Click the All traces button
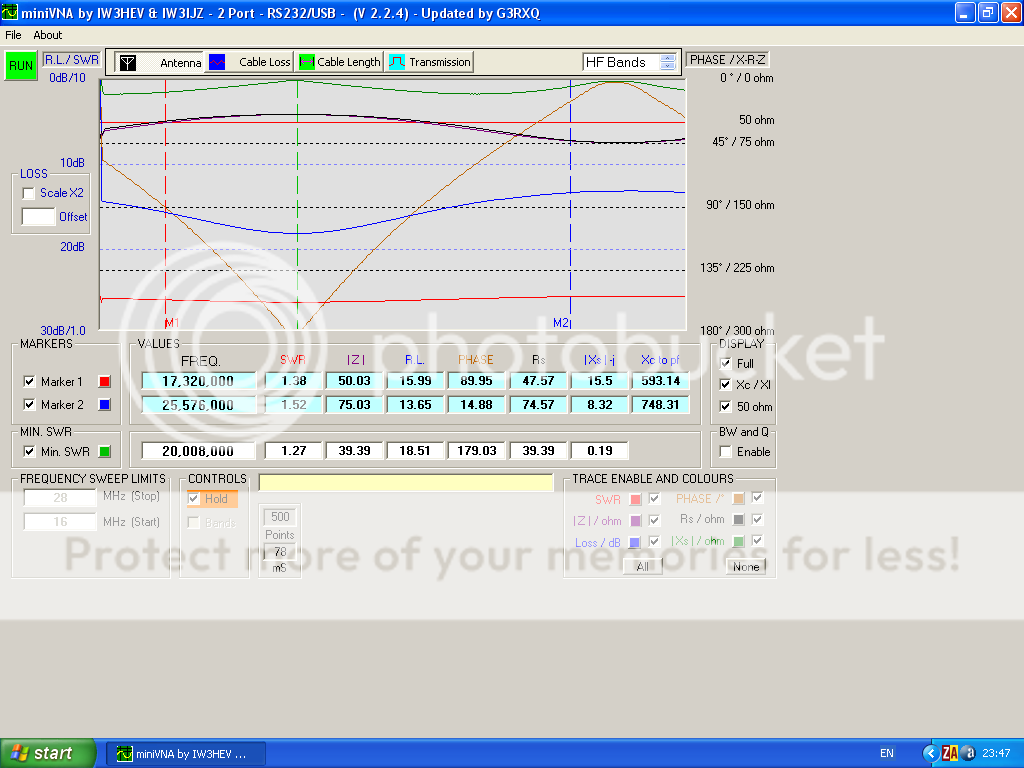 (642, 567)
